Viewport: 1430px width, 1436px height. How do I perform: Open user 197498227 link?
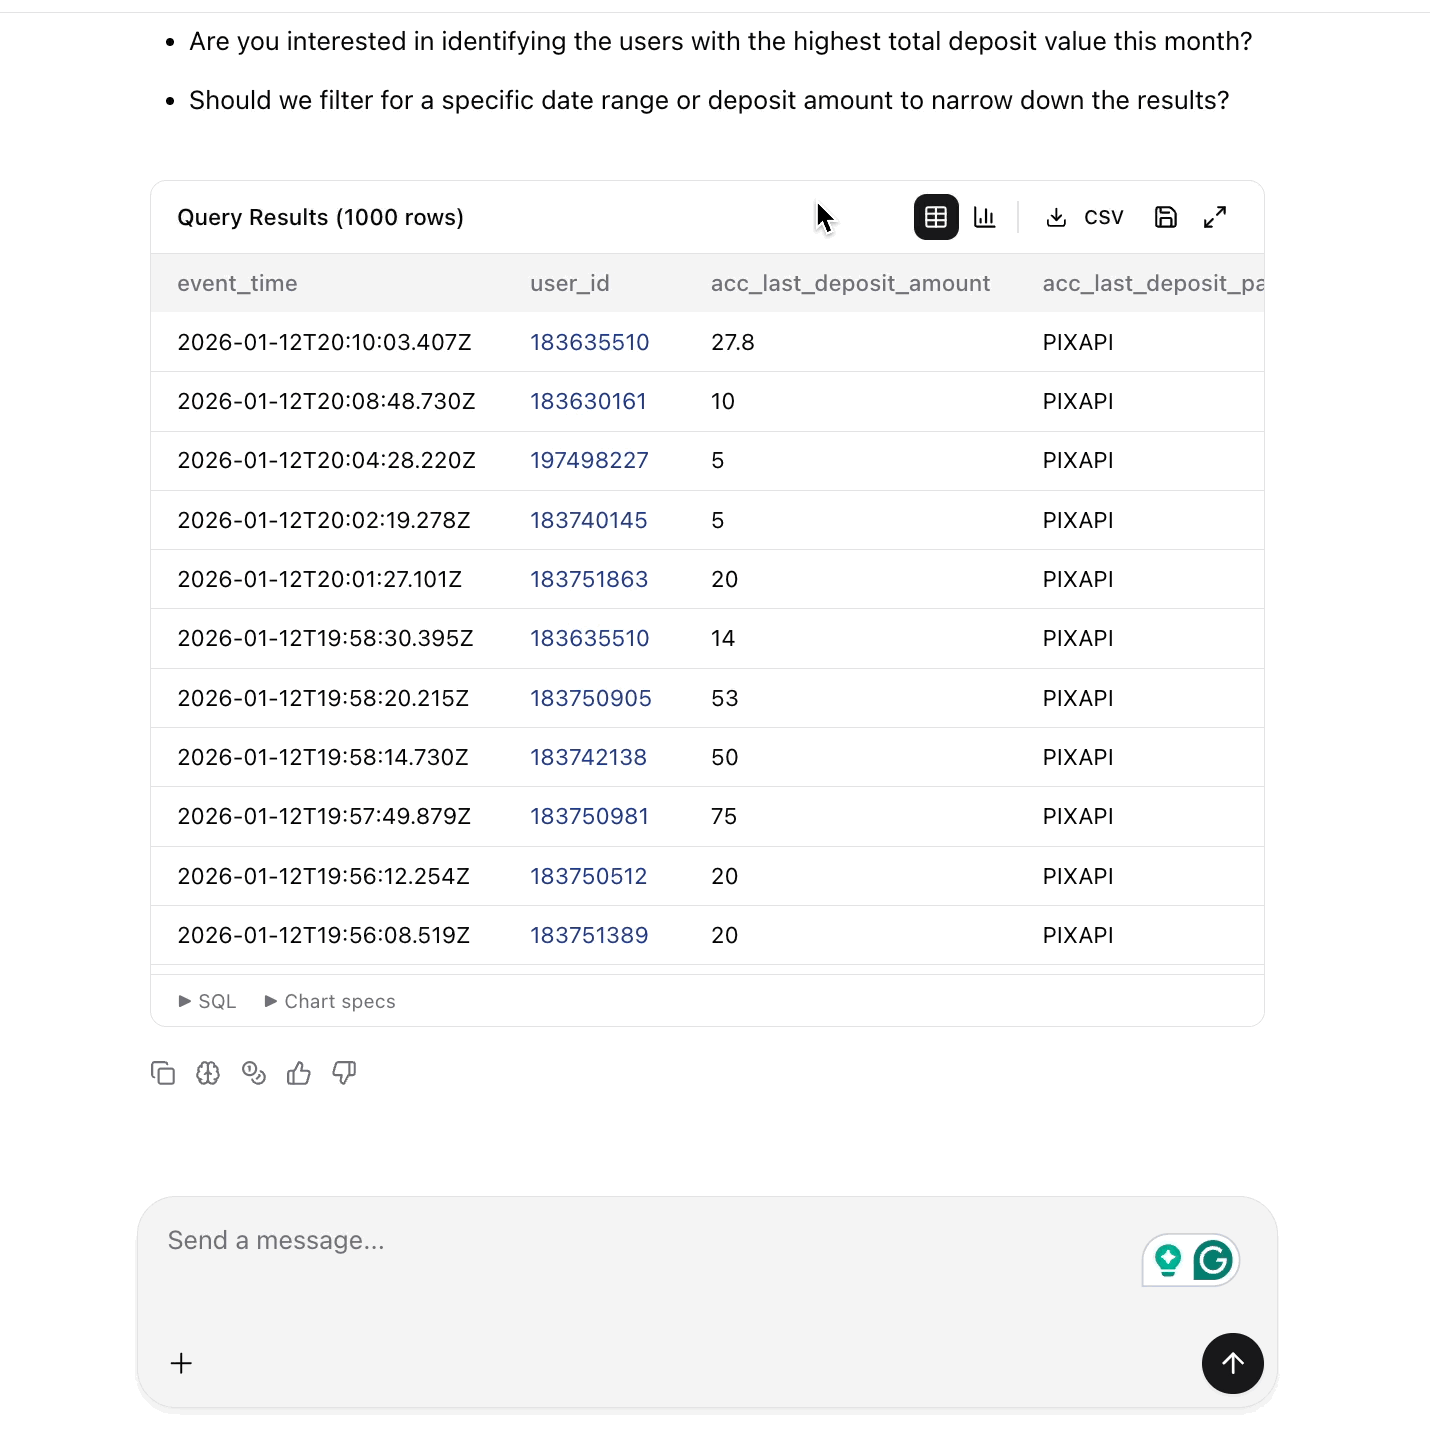tap(589, 460)
